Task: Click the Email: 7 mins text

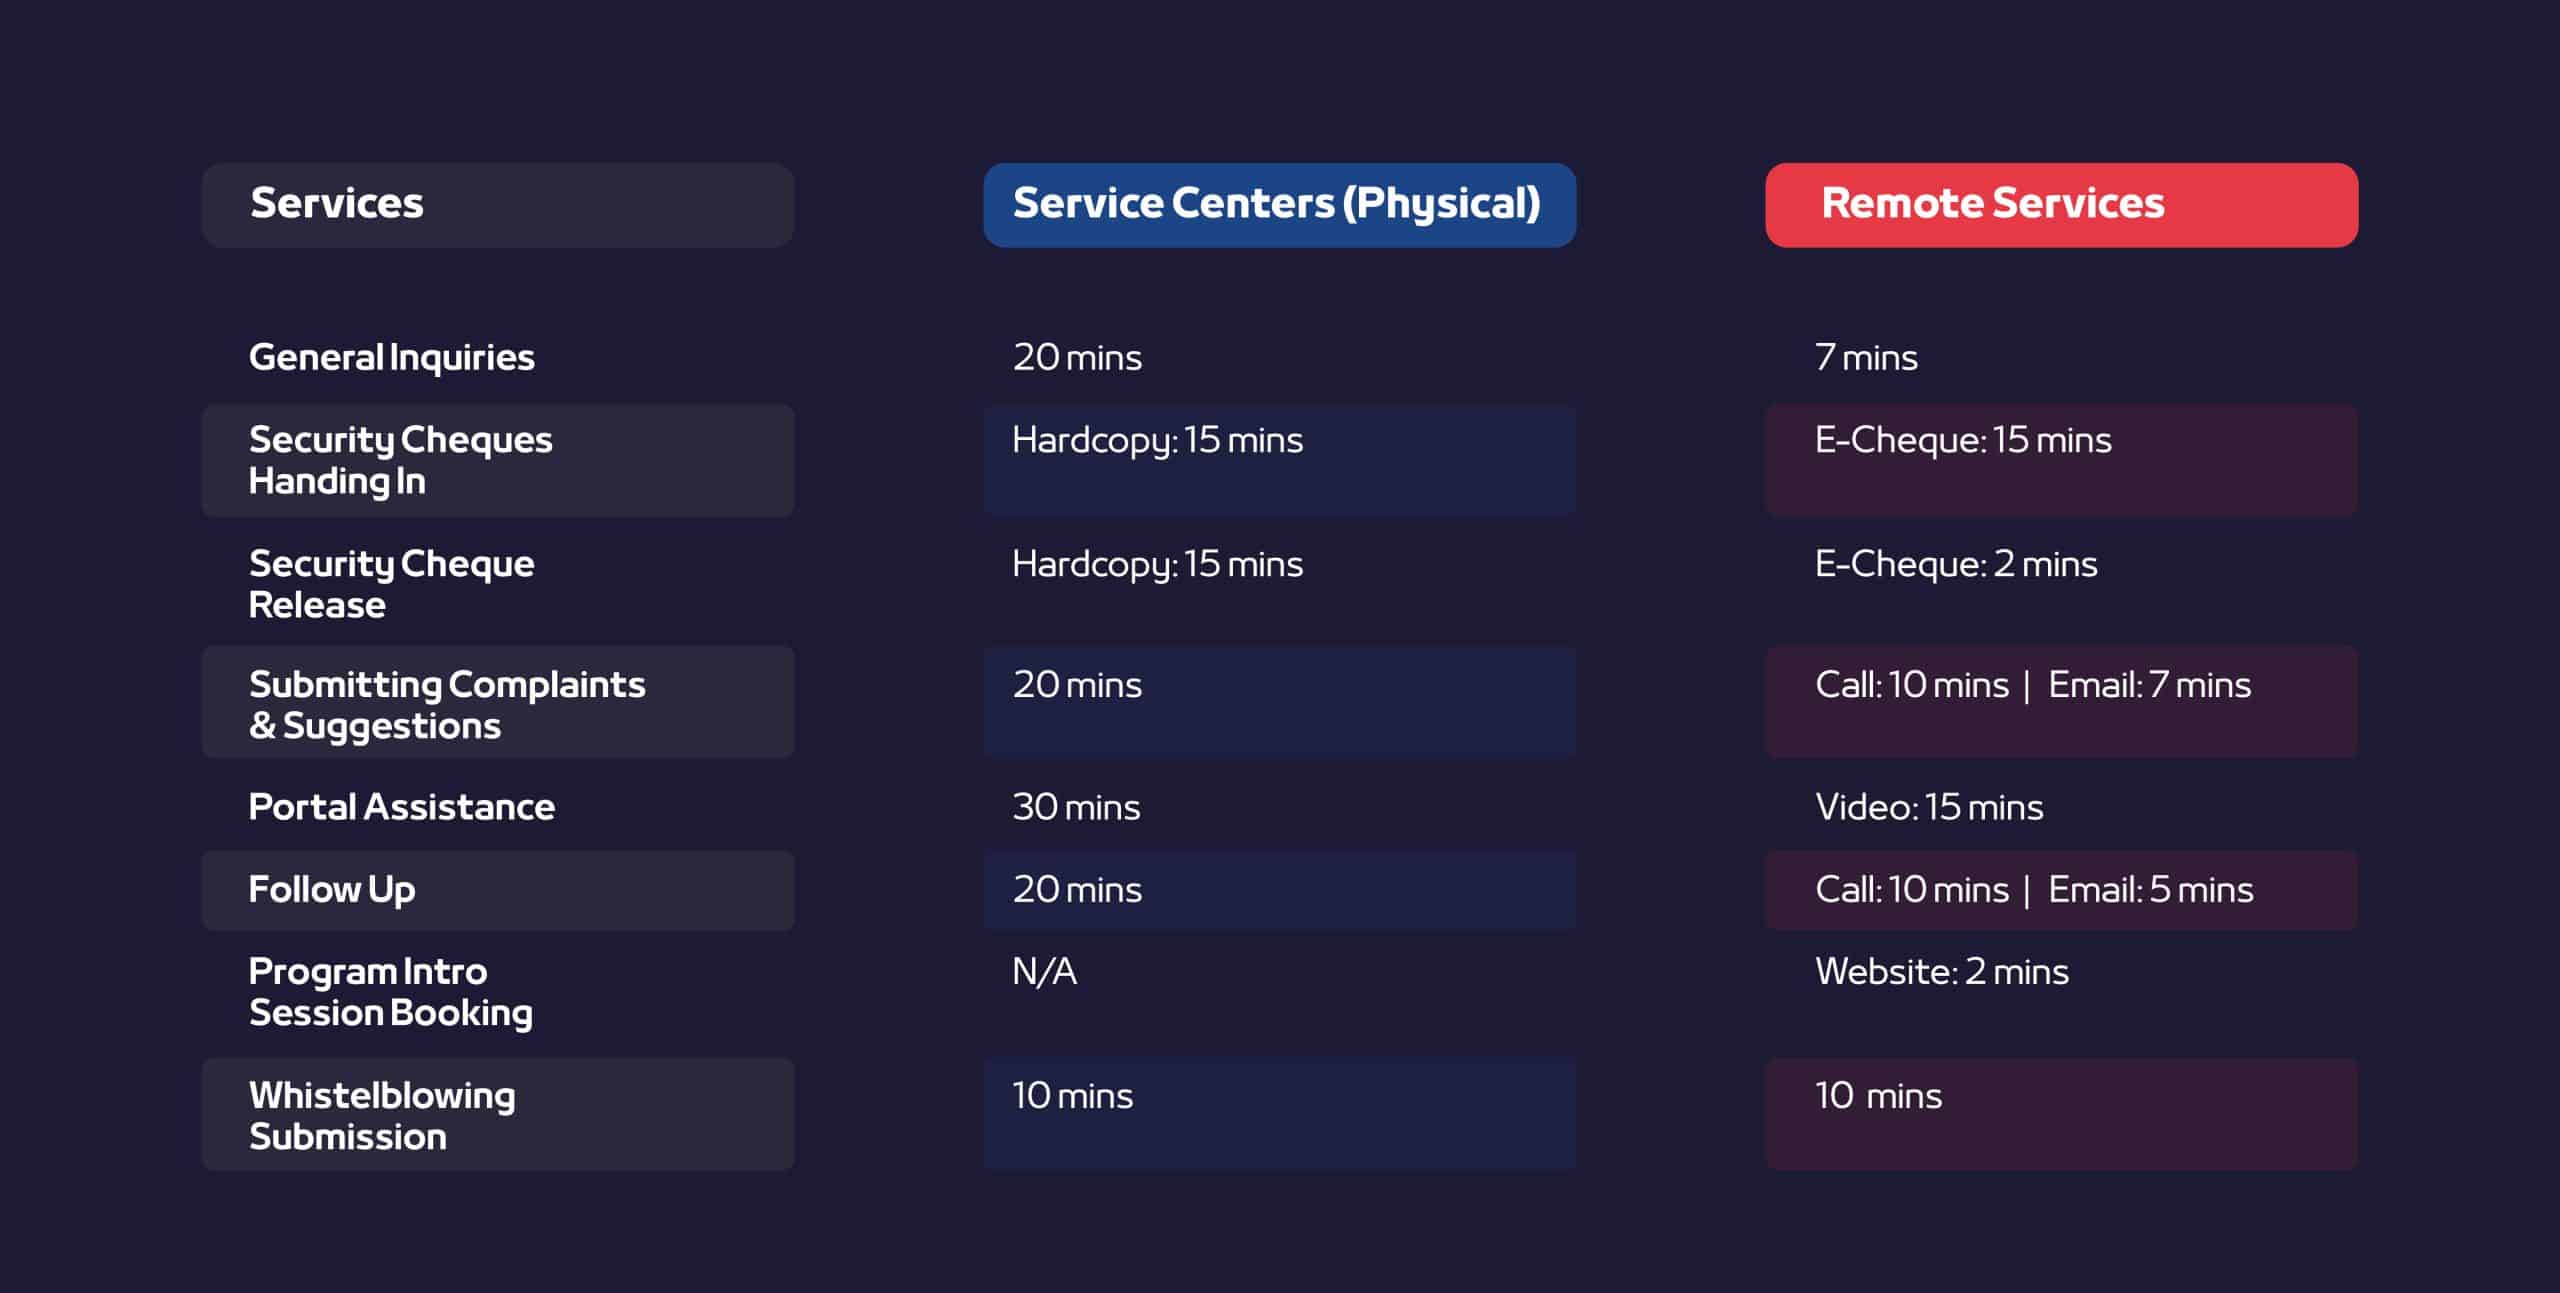Action: (x=2149, y=686)
